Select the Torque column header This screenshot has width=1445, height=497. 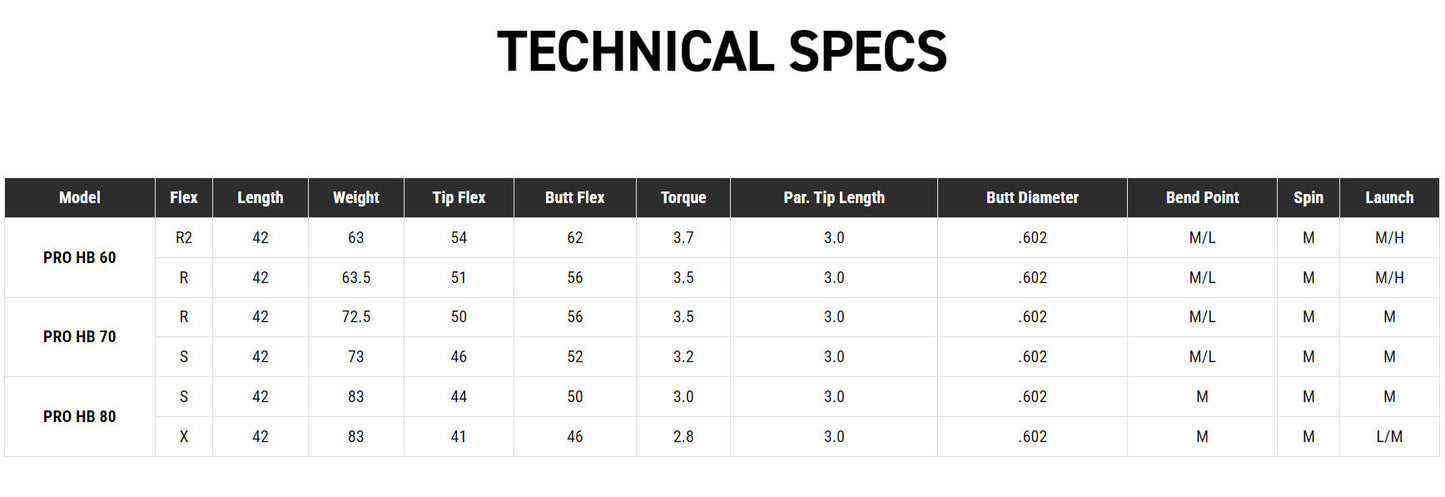[683, 198]
